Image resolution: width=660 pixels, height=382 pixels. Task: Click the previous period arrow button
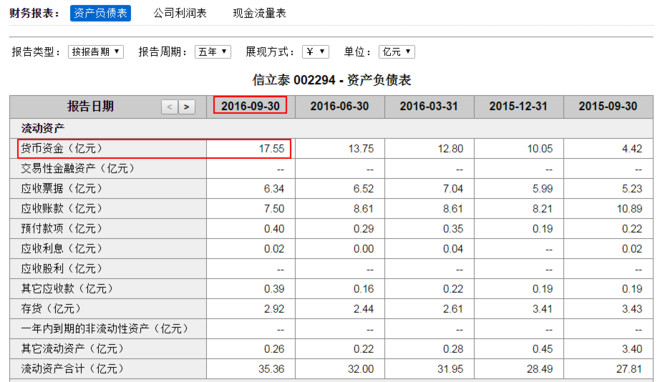[x=169, y=107]
